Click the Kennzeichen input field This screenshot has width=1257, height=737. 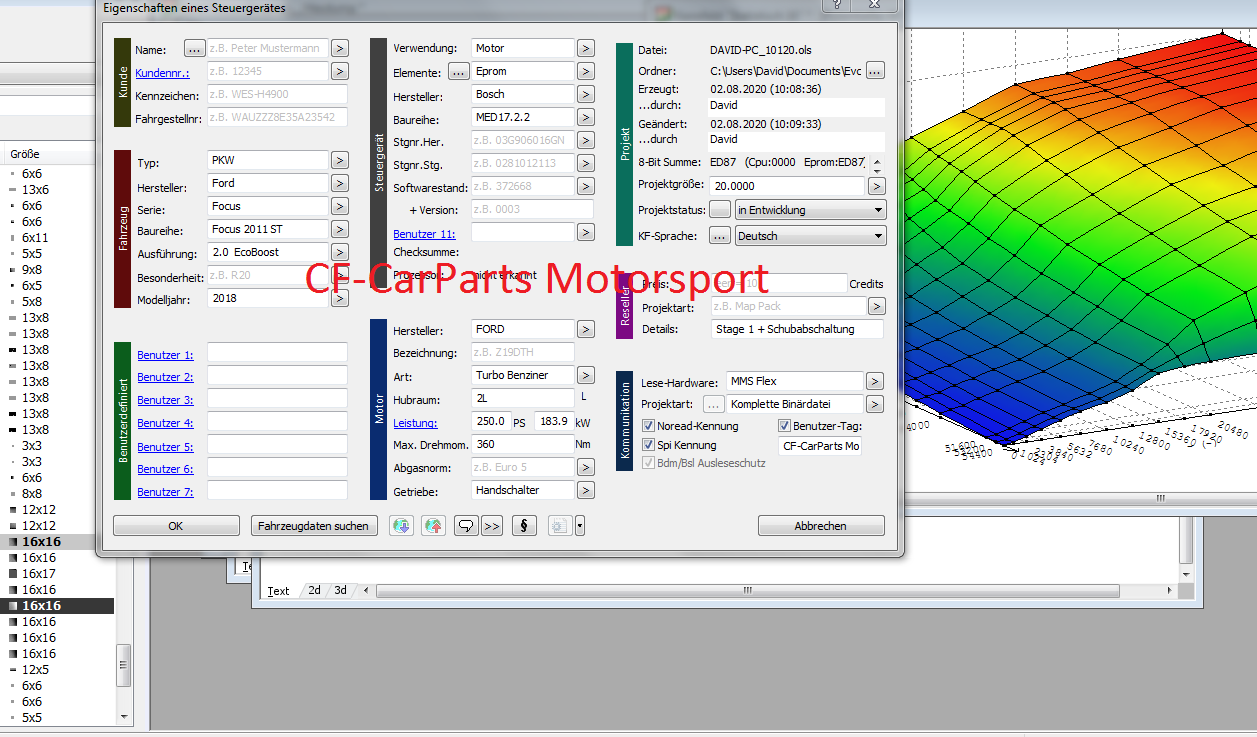pos(277,95)
